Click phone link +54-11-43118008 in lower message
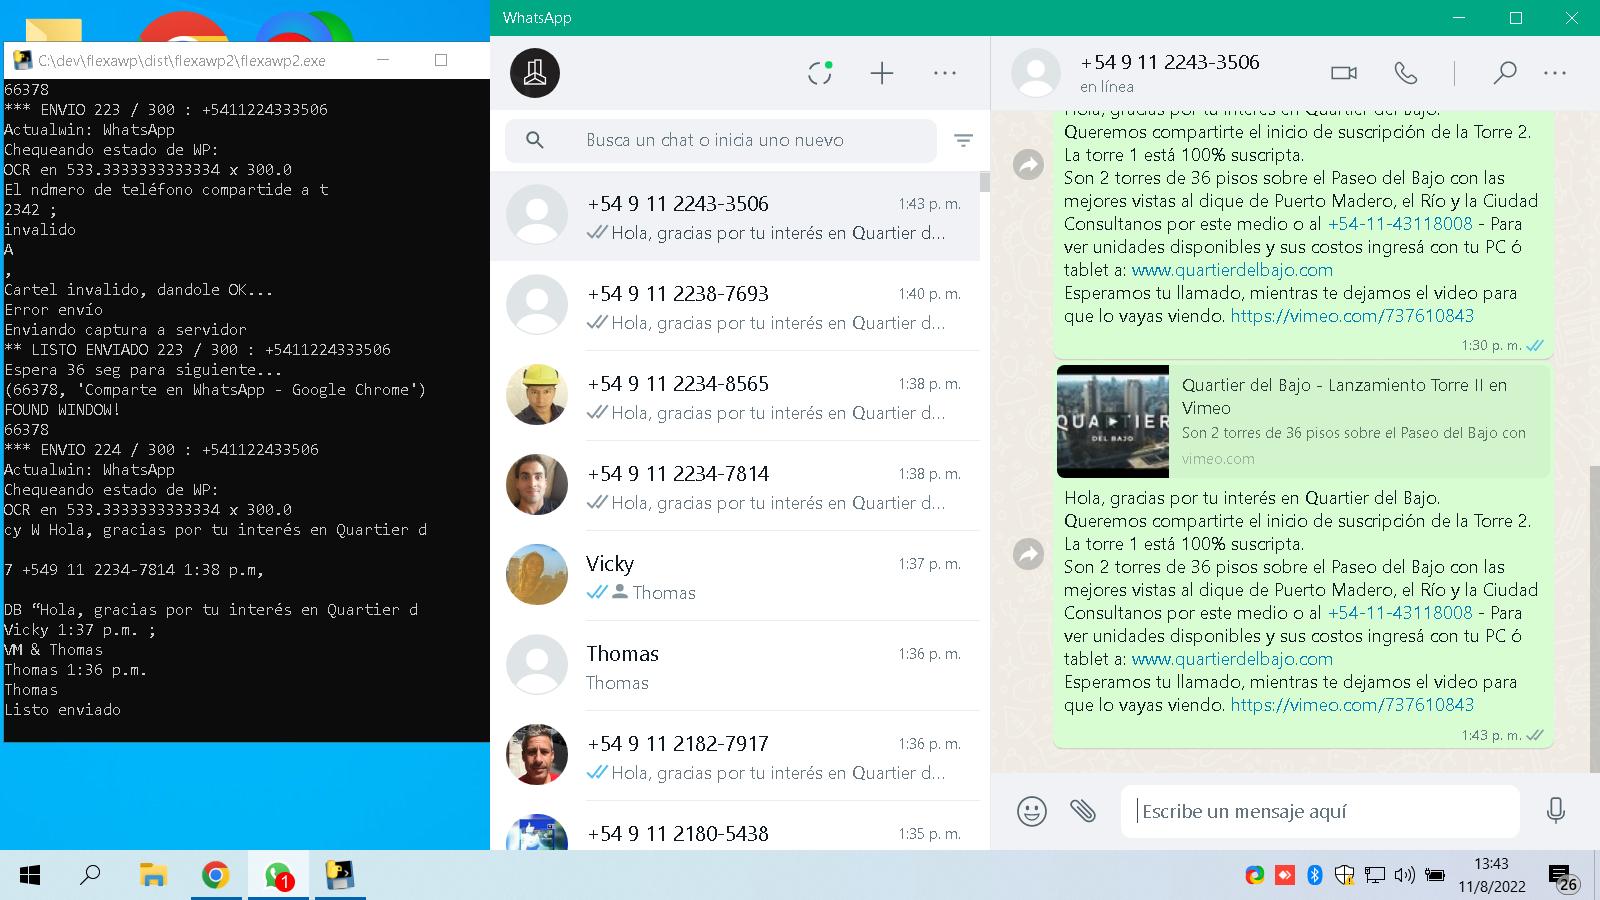1600x900 pixels. (1400, 613)
